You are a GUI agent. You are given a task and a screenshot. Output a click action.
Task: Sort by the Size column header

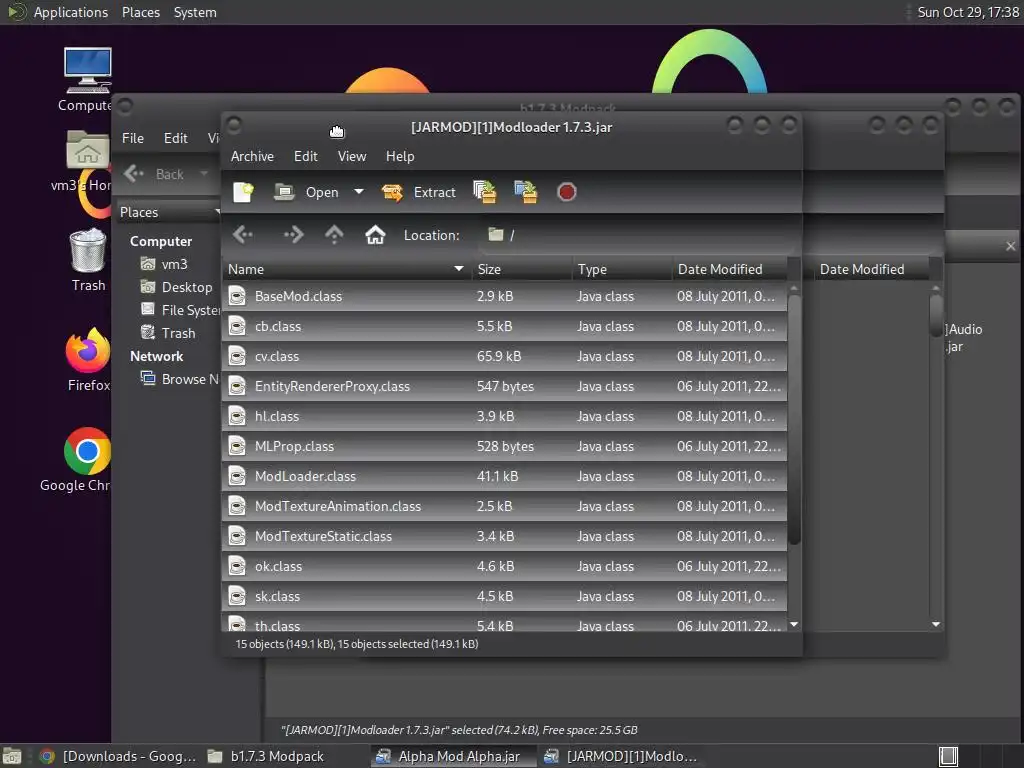(522, 269)
